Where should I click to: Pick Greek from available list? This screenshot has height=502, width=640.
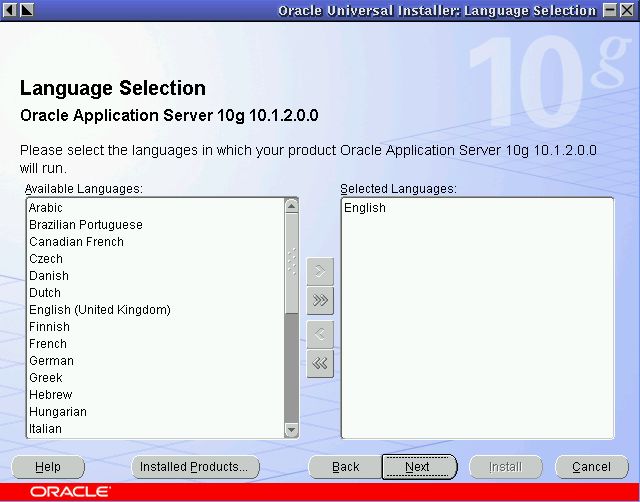pyautogui.click(x=156, y=378)
